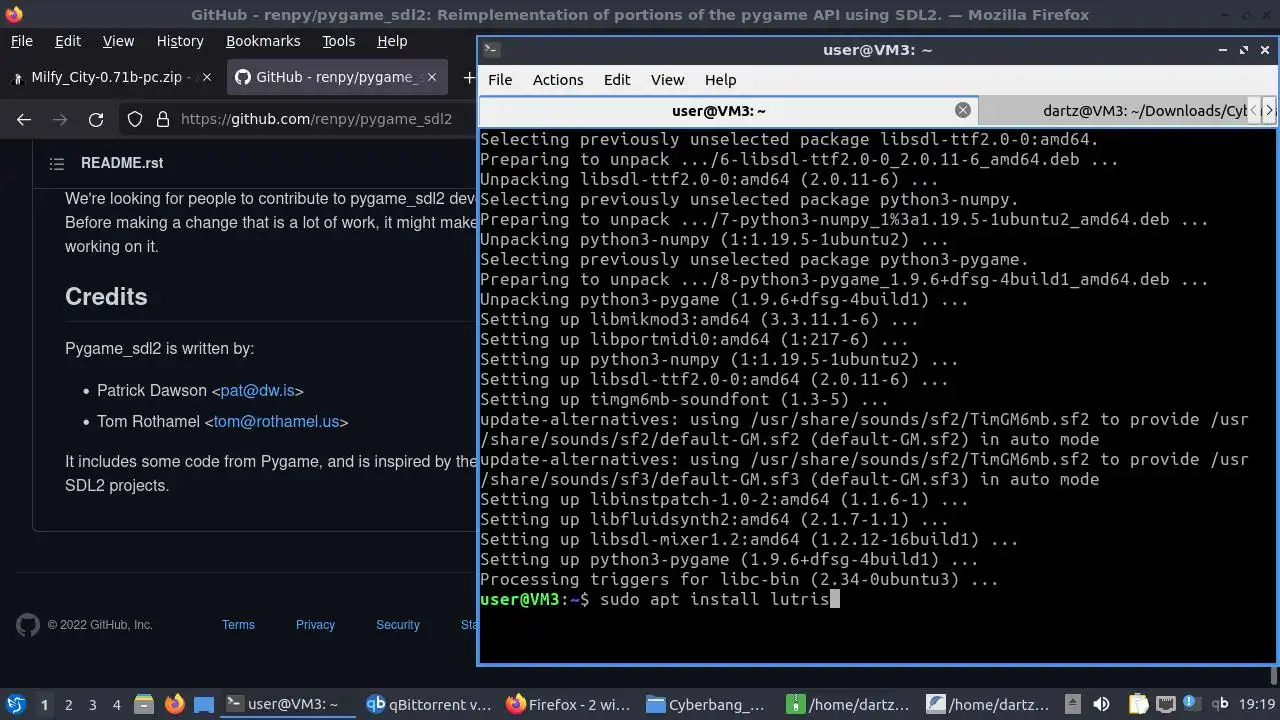Click the Credits heading in README
The image size is (1280, 720).
coord(106,297)
